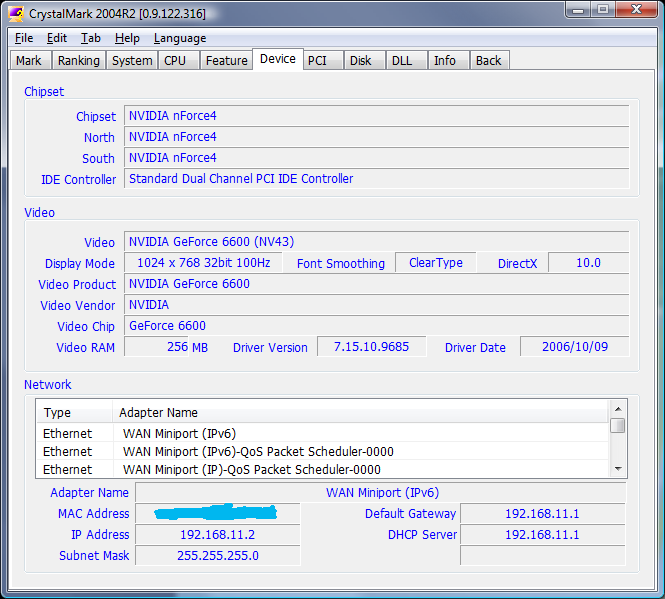Switch to the CPU tab
Image resolution: width=665 pixels, height=599 pixels.
click(x=179, y=61)
